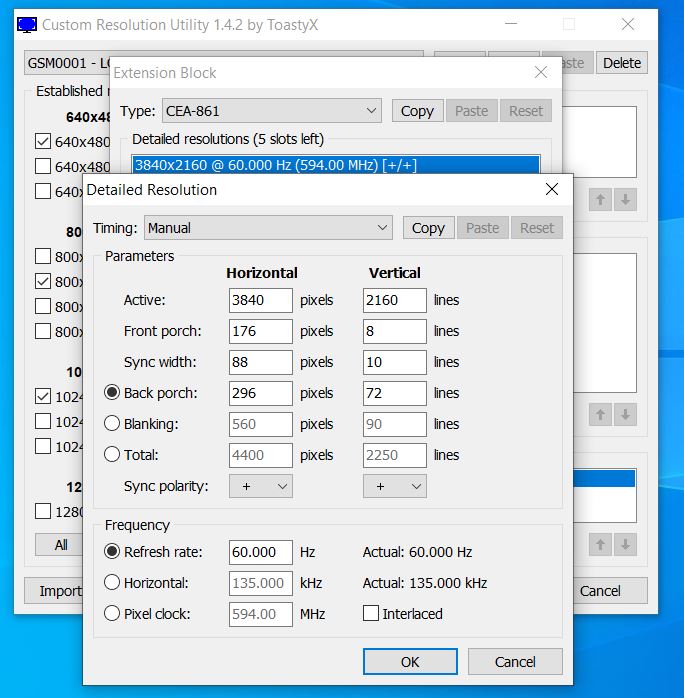Open the Timing dropdown
The height and width of the screenshot is (698, 684).
click(268, 228)
